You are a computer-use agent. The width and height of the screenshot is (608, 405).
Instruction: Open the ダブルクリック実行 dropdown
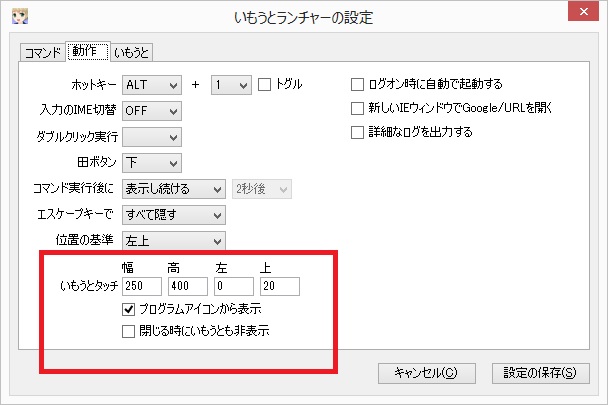point(152,137)
